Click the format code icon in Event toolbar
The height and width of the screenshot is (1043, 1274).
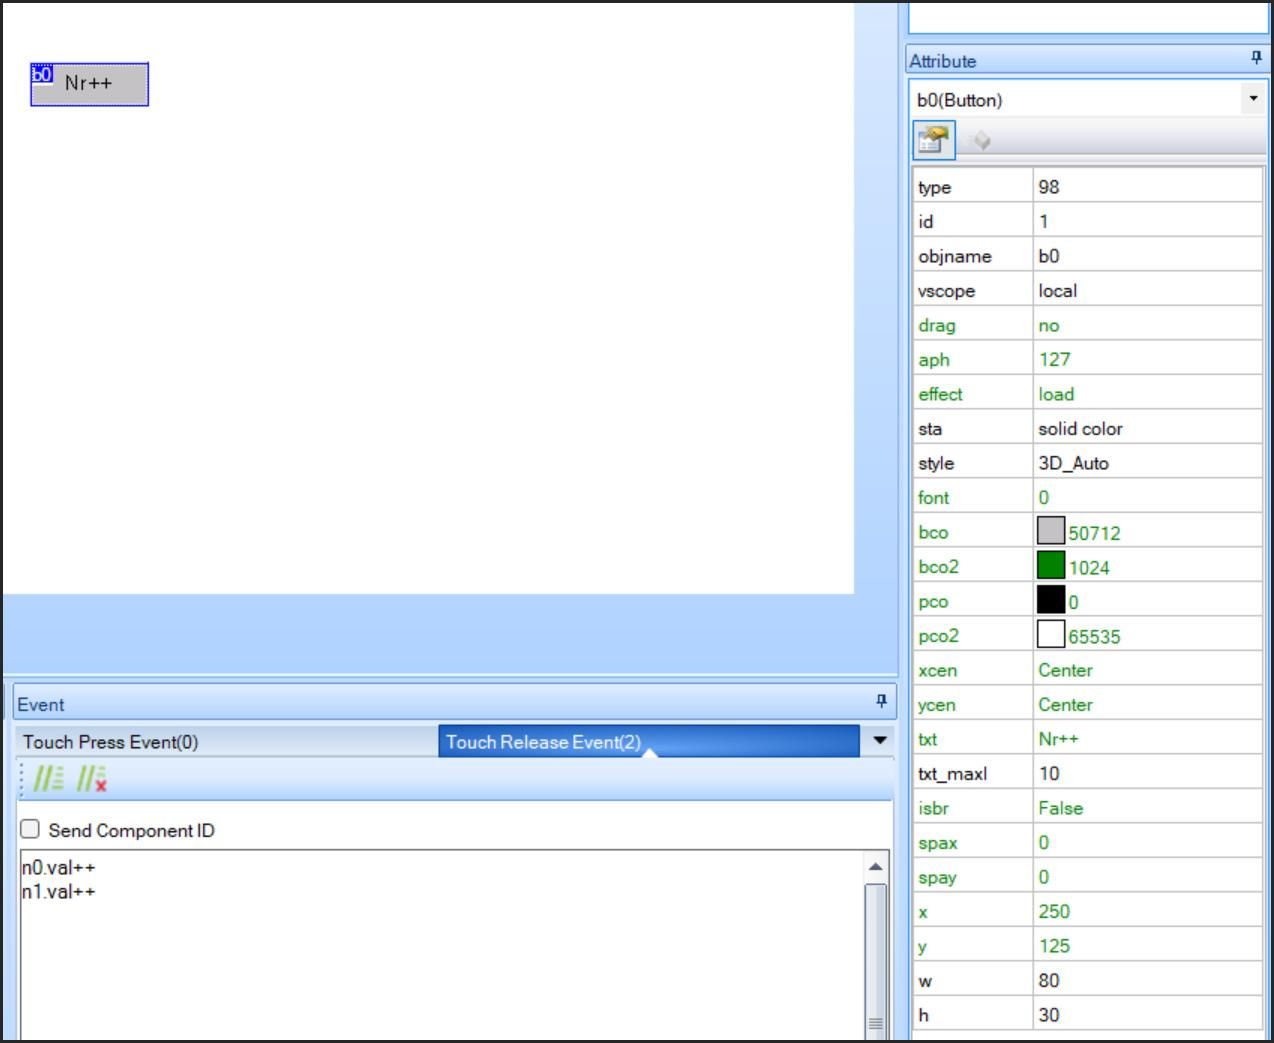click(x=48, y=779)
